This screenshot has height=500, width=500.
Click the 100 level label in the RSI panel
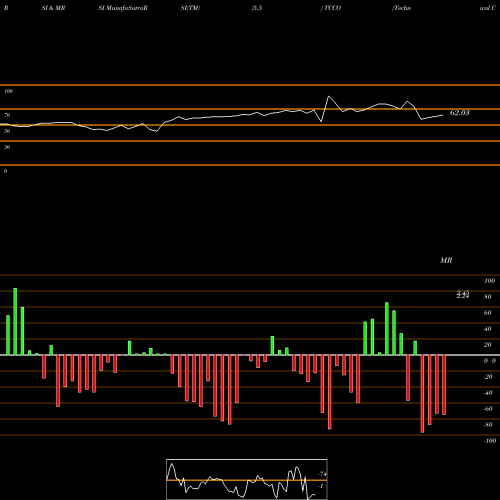[x=8, y=91]
